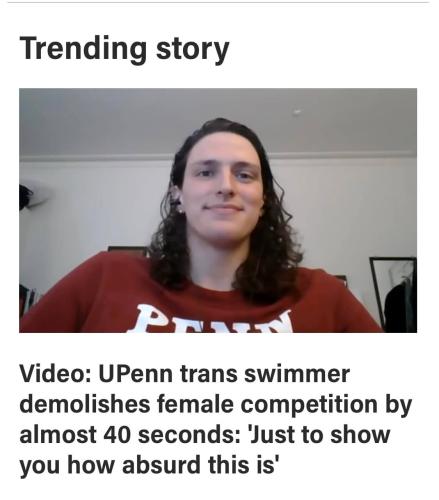Click "you how absurd this is" last headline line
Viewport: 439px width, 500px height.
(x=149, y=465)
